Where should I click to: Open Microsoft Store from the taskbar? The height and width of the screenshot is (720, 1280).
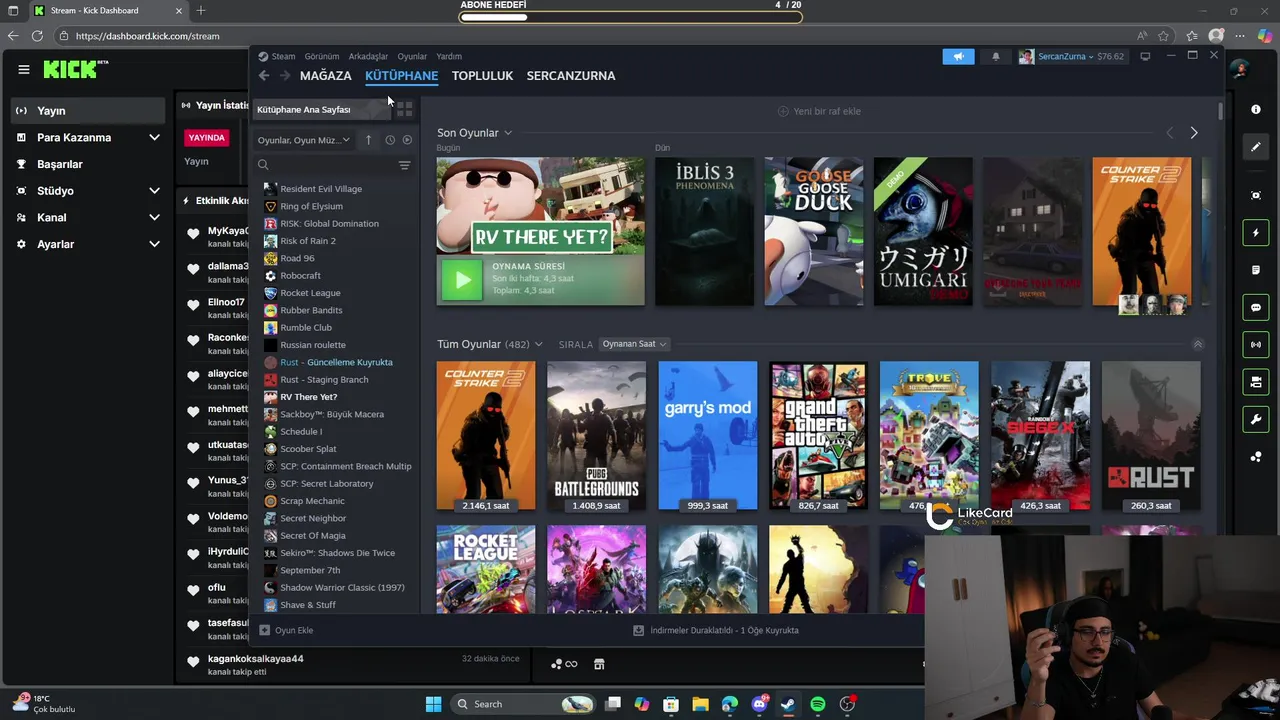click(671, 704)
